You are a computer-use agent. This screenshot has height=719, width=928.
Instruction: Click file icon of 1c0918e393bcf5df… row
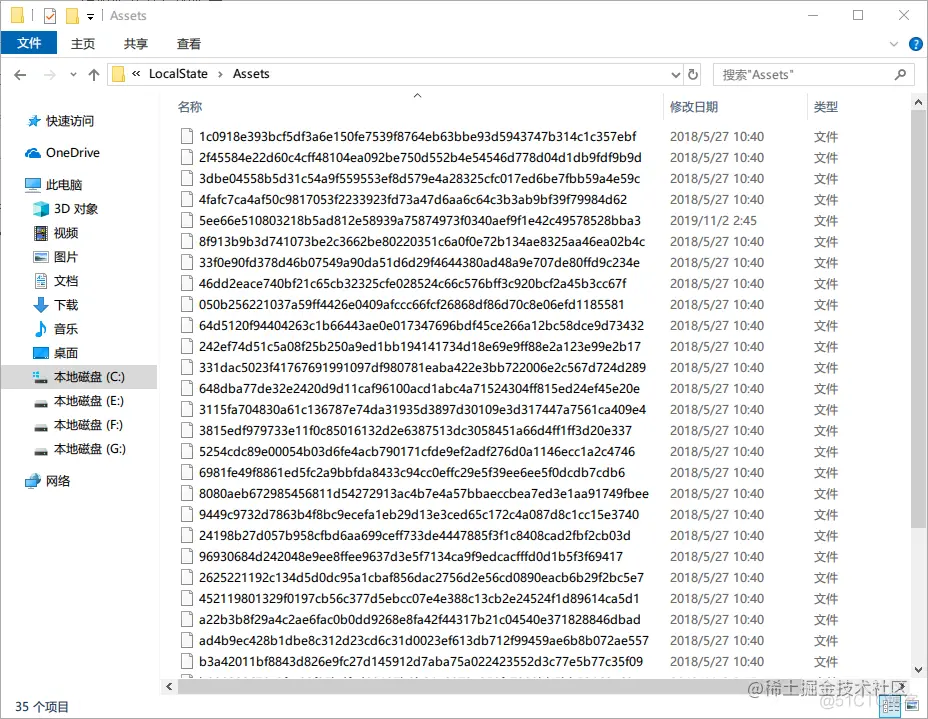tap(187, 137)
